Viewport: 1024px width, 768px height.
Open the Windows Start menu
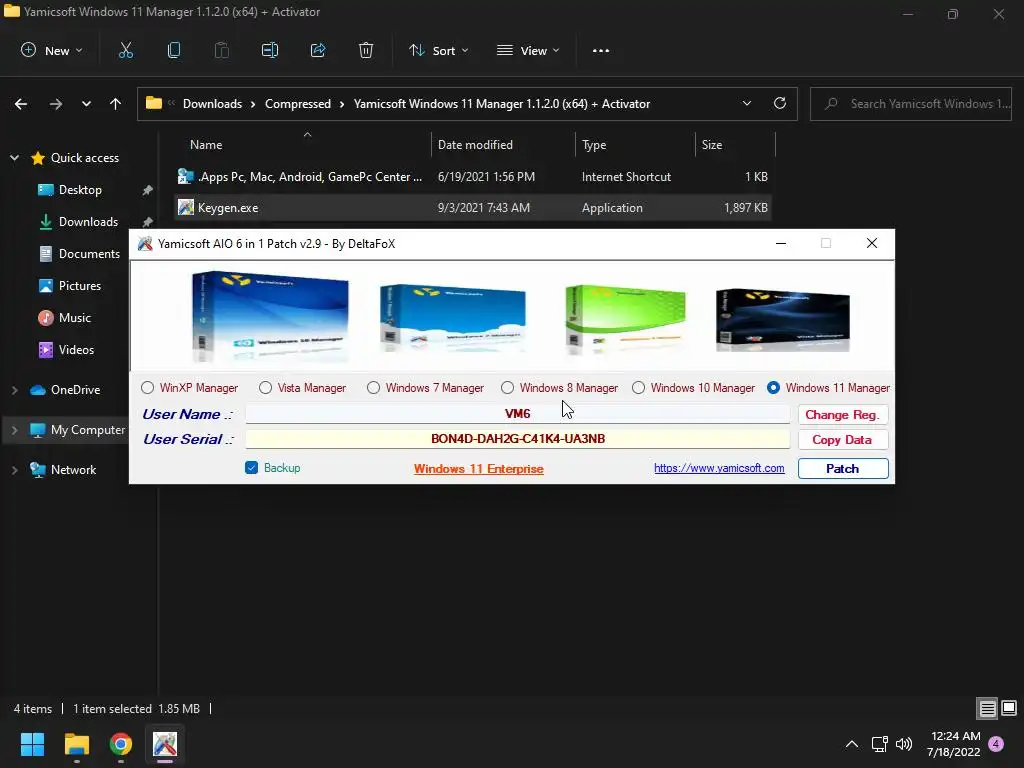click(x=32, y=744)
